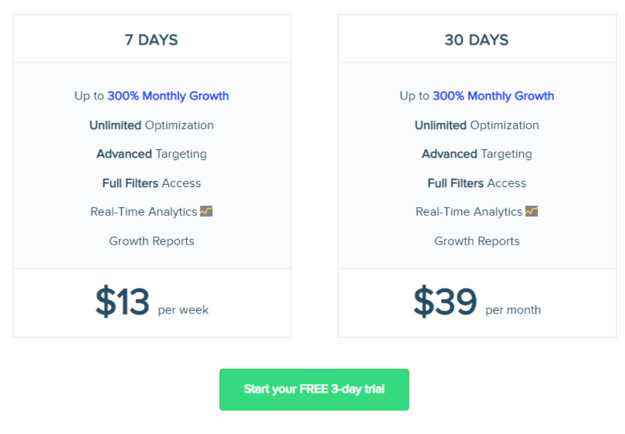This screenshot has width=625, height=434.
Task: Click Growth Reports in the 7 Days plan
Action: pos(151,241)
